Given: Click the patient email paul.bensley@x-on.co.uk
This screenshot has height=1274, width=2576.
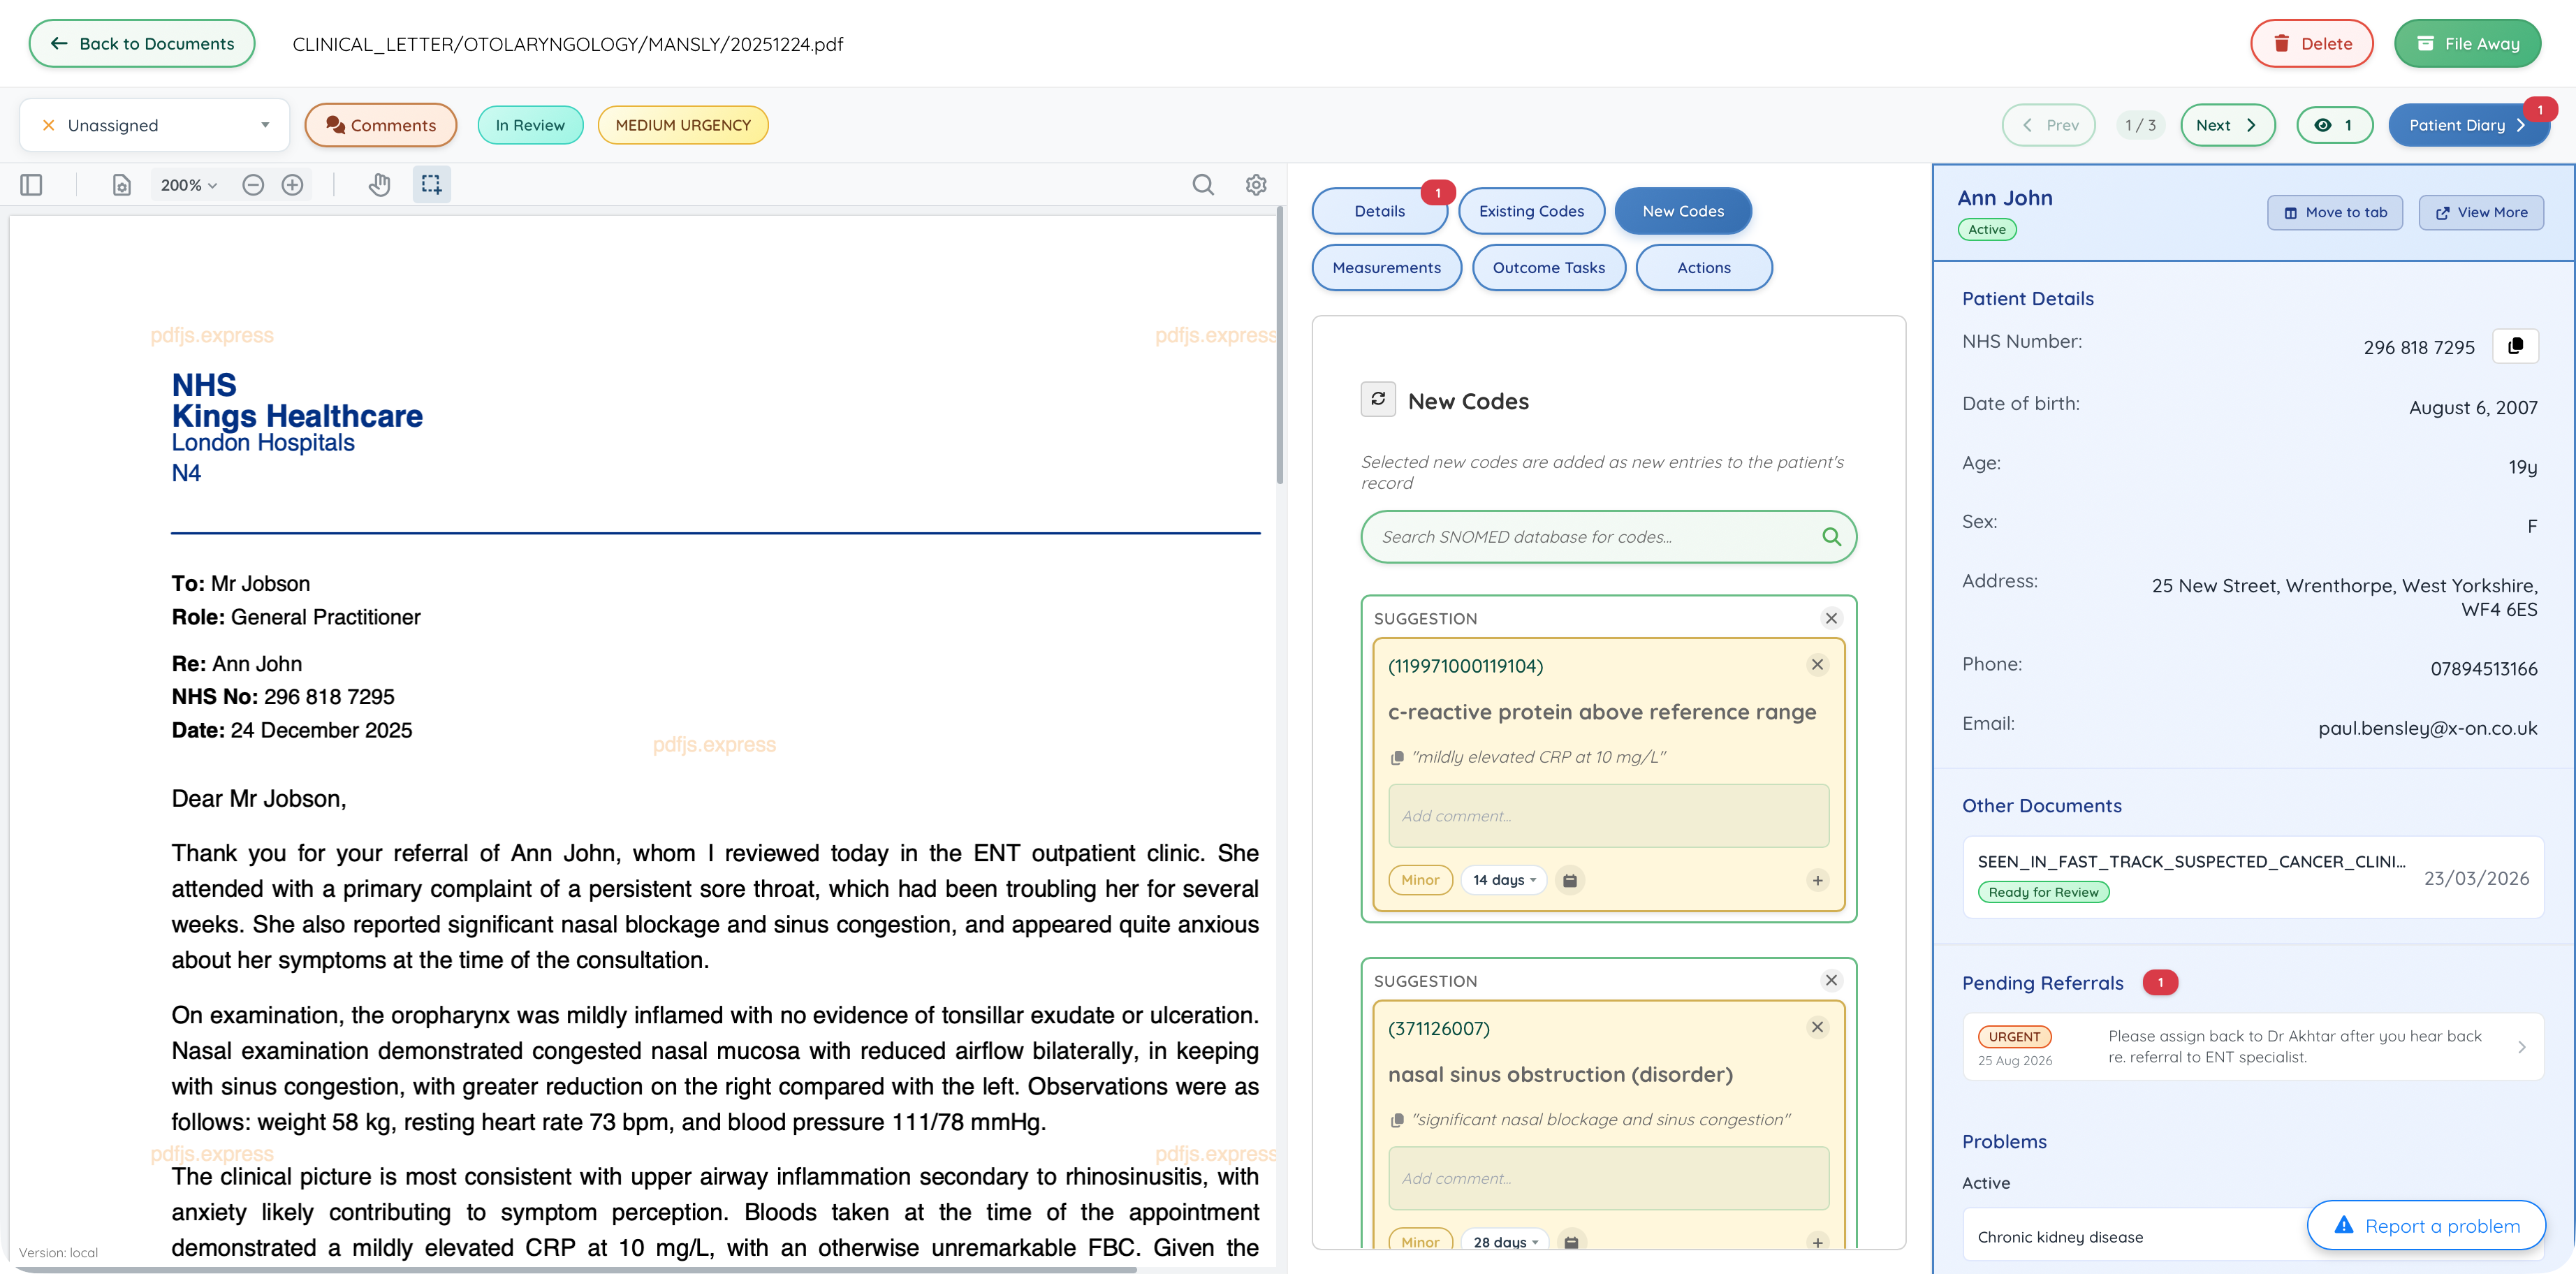Looking at the screenshot, I should tap(2427, 728).
